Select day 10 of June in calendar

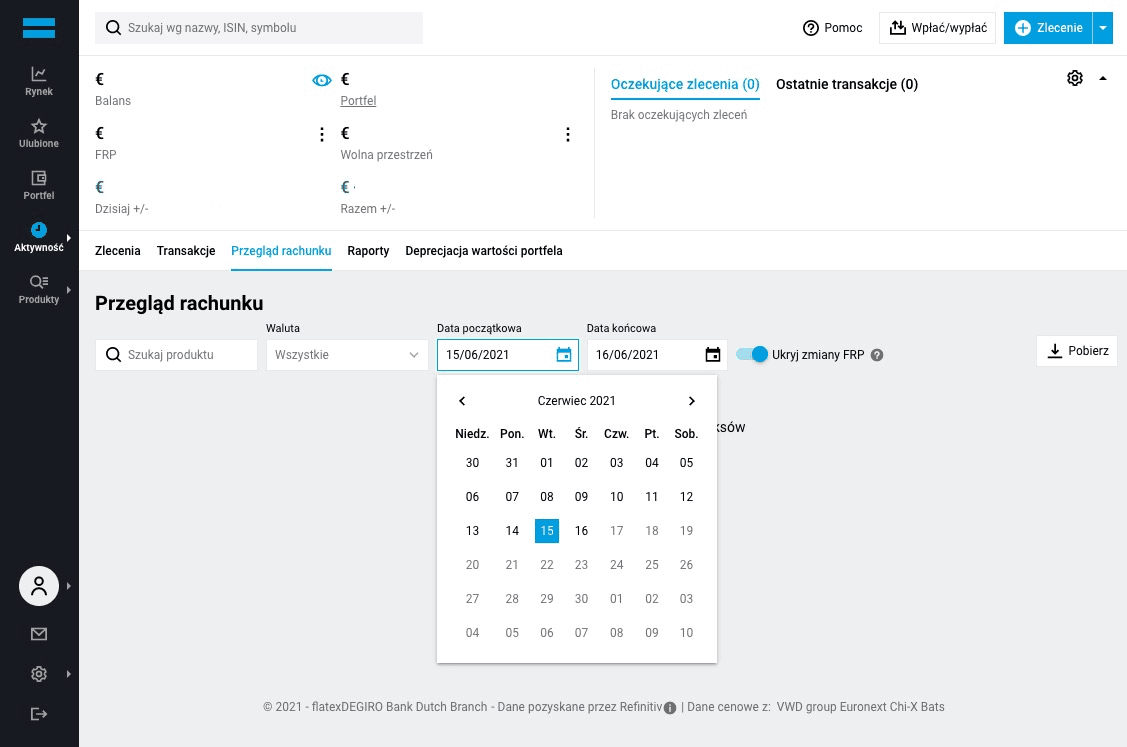(617, 497)
